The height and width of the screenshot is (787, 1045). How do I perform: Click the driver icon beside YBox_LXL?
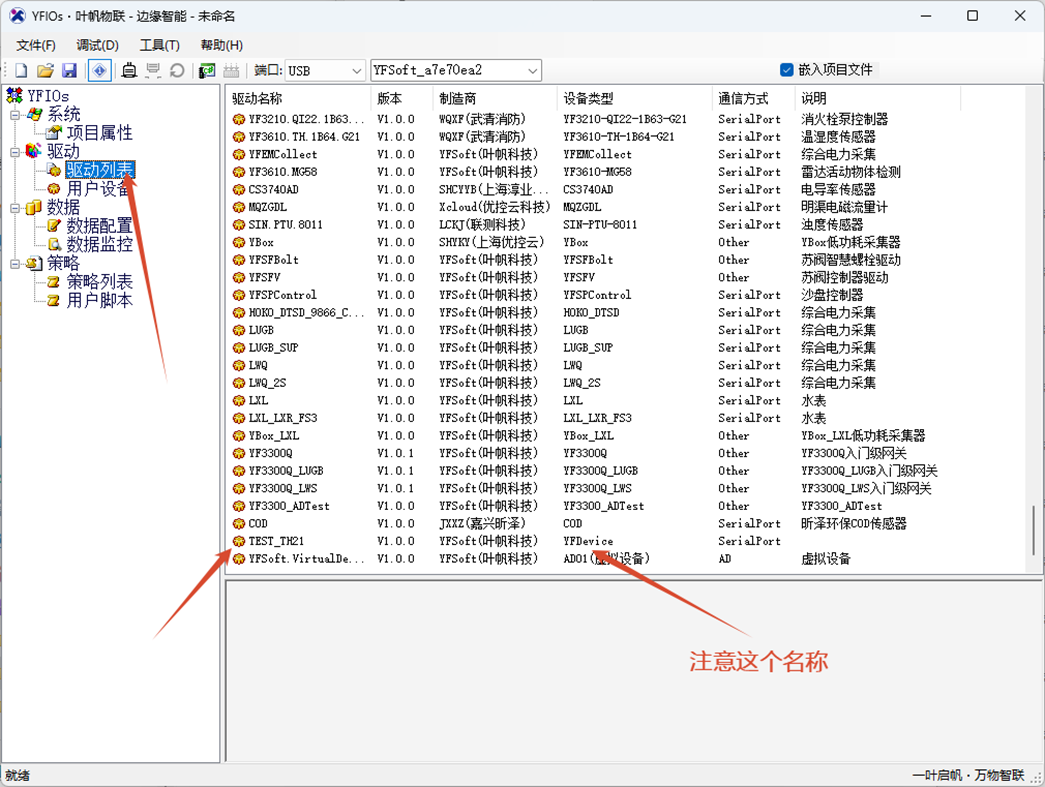239,436
